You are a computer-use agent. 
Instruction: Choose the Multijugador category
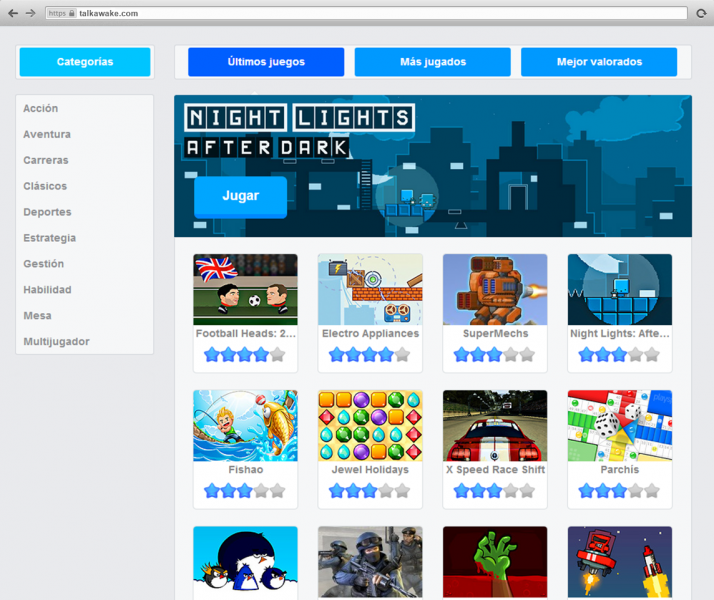(x=56, y=342)
